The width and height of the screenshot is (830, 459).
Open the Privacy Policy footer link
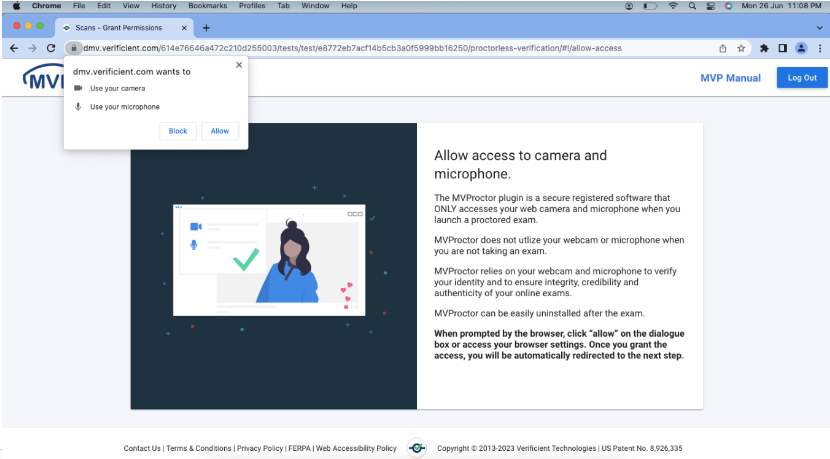260,448
